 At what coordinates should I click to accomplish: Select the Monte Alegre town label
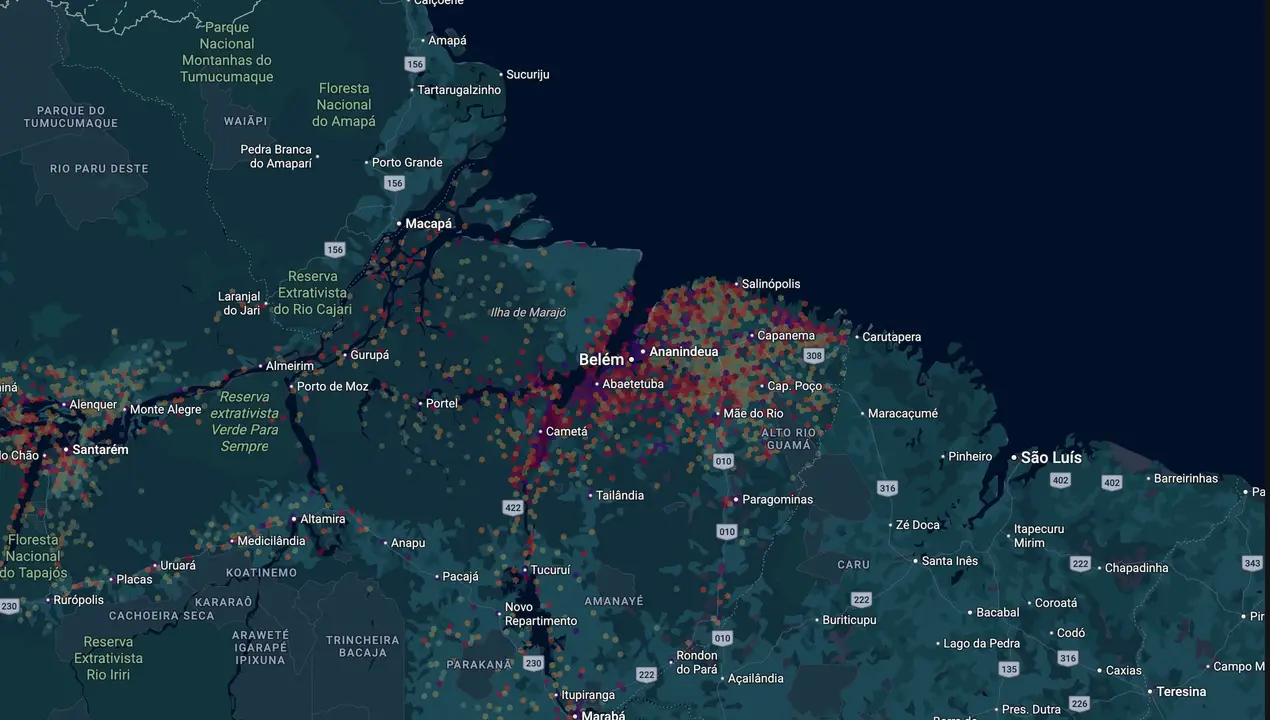(166, 410)
